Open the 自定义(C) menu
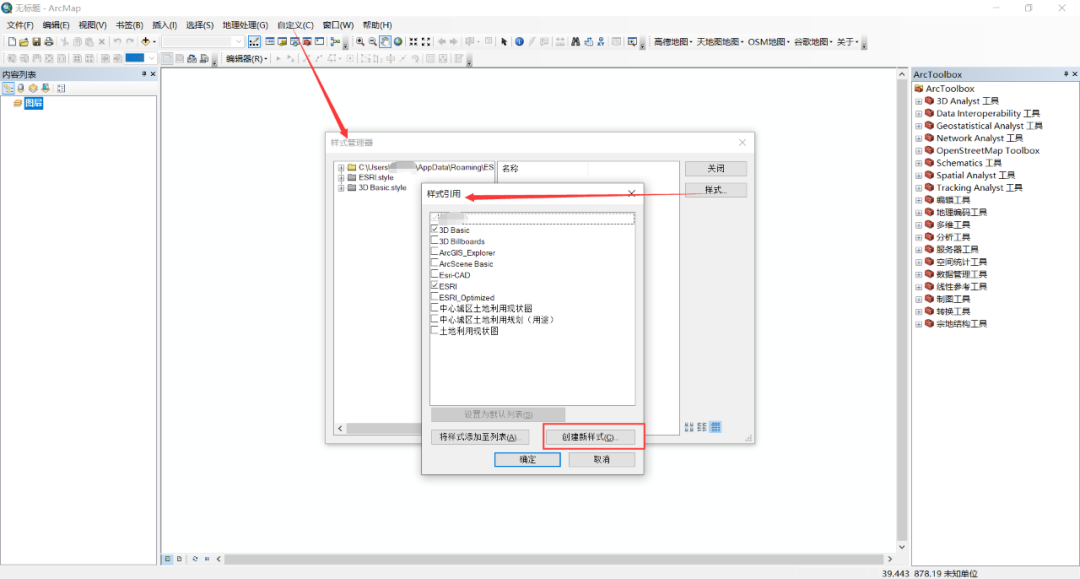The width and height of the screenshot is (1080, 579). click(295, 25)
